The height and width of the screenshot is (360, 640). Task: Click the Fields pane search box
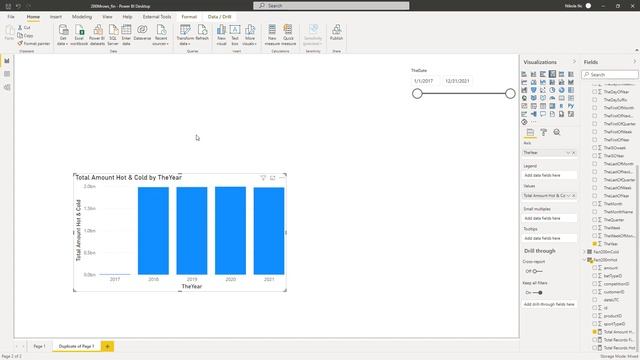[x=610, y=75]
